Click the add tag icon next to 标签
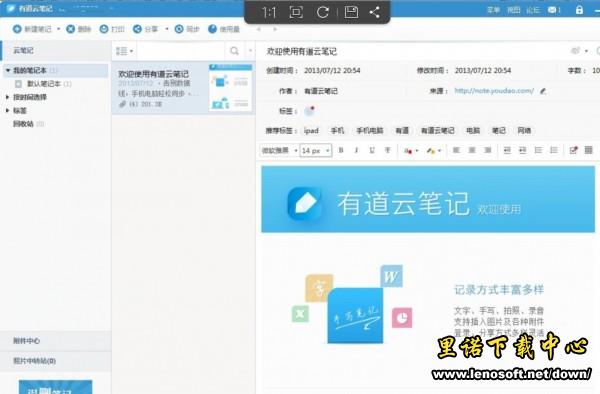Image resolution: width=600 pixels, height=394 pixels. coord(309,111)
